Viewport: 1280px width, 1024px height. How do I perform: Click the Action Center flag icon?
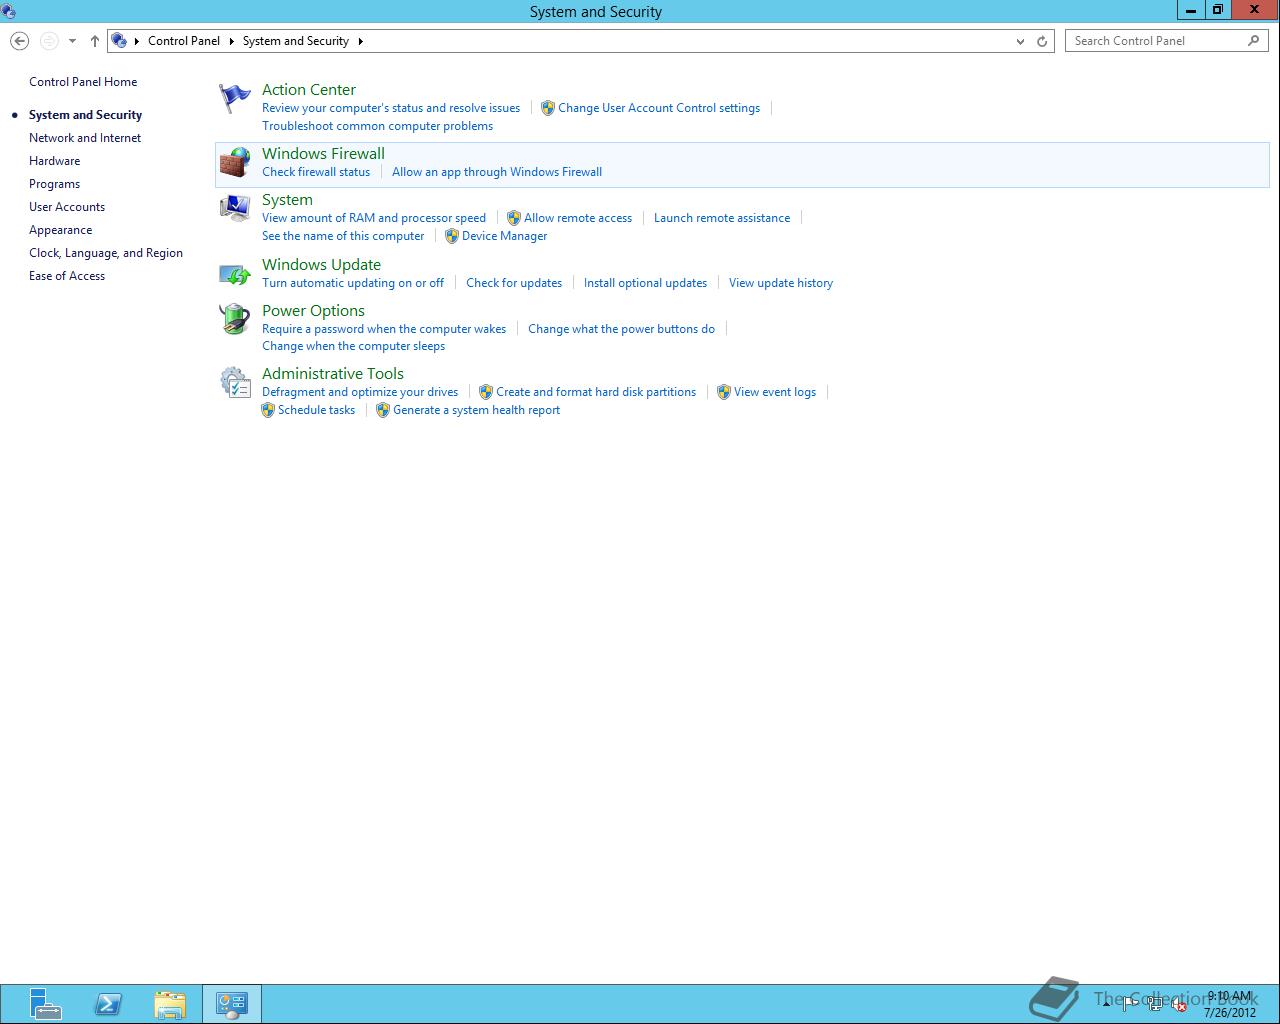tap(234, 98)
